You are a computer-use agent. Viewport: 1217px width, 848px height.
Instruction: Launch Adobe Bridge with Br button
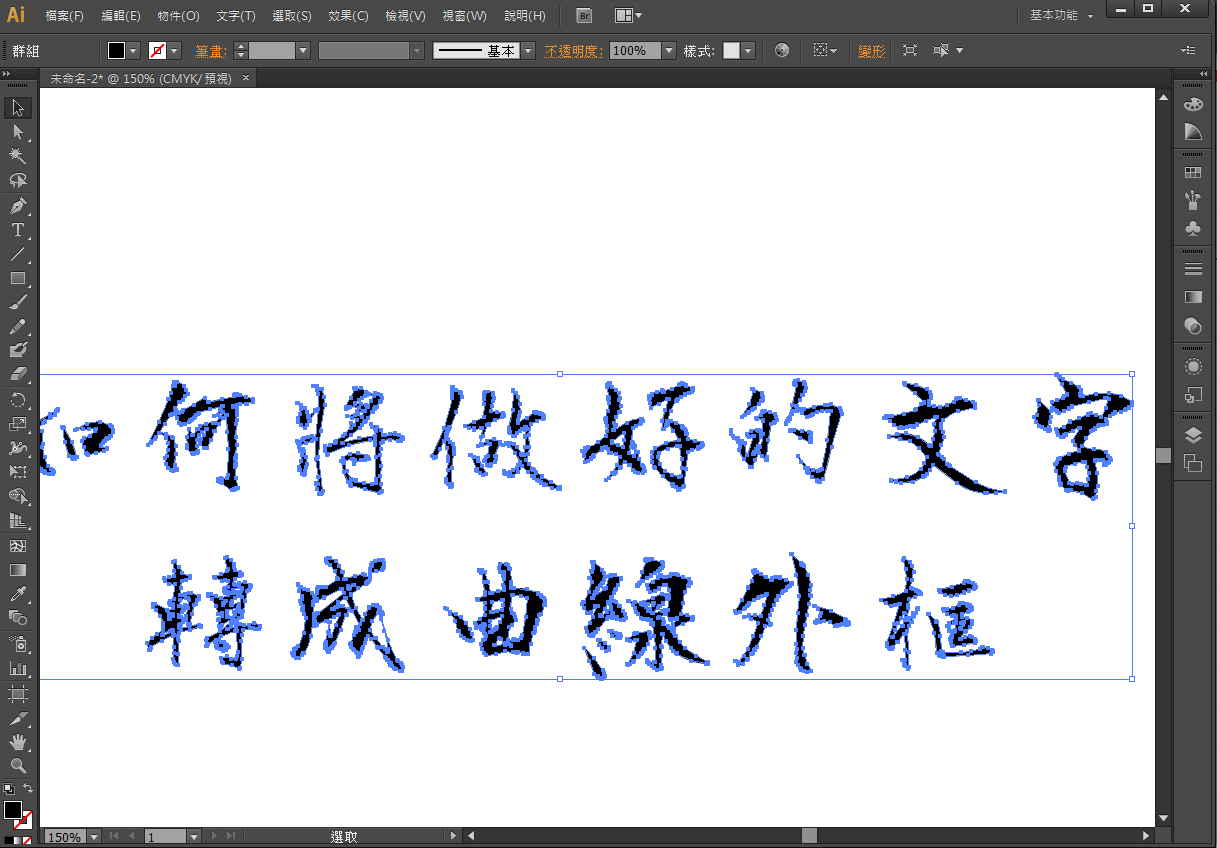point(585,16)
